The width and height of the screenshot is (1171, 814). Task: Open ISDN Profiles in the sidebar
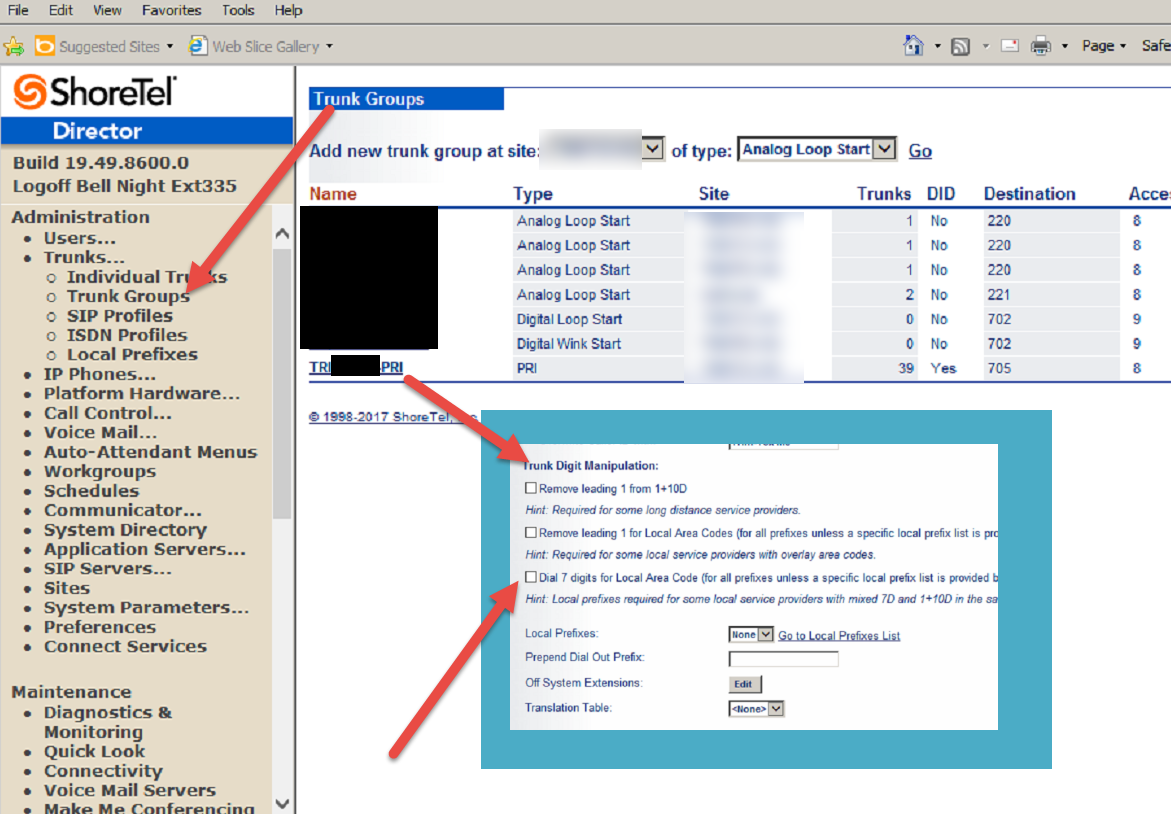(x=127, y=335)
